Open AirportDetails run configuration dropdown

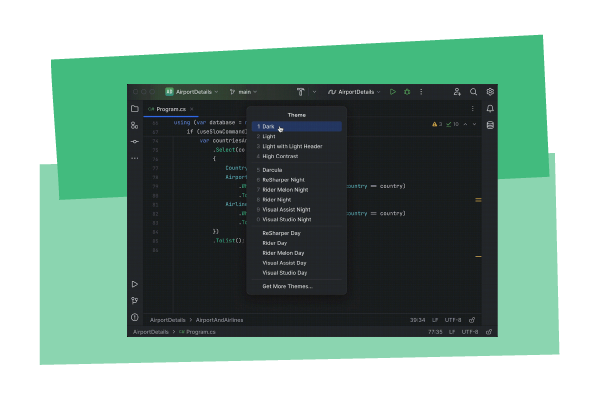click(x=354, y=92)
